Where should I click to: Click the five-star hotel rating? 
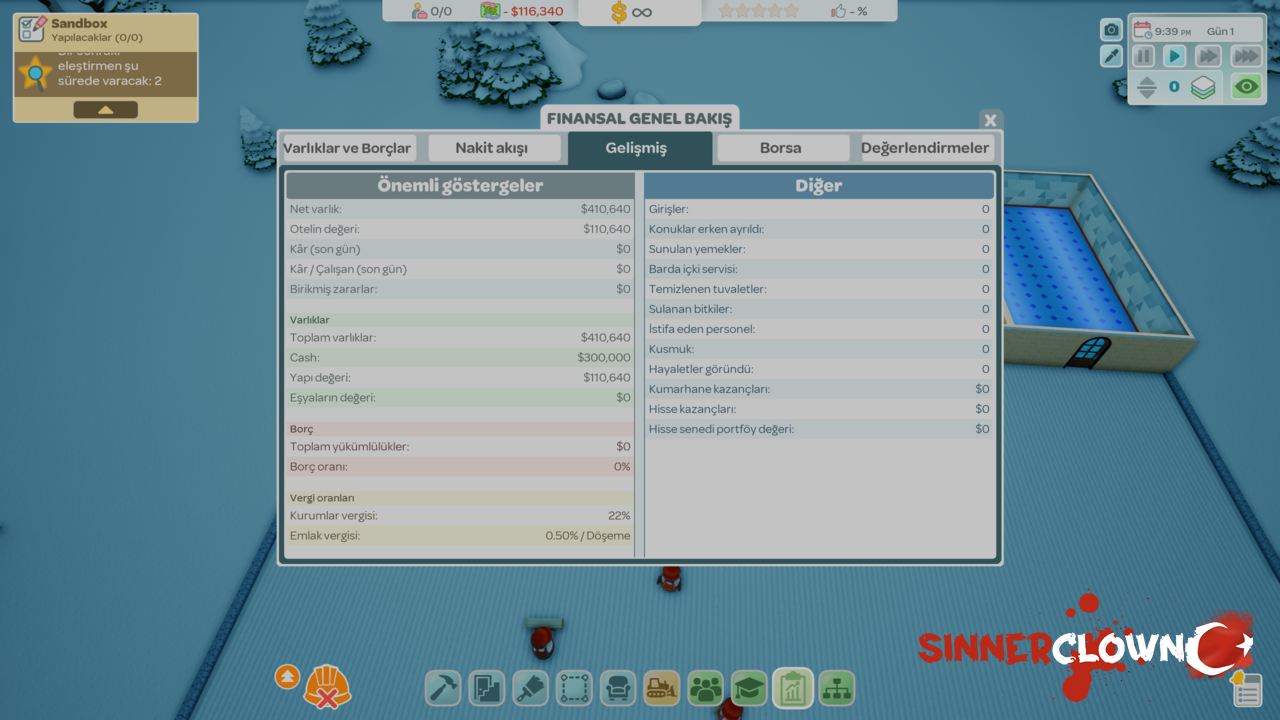coord(759,11)
